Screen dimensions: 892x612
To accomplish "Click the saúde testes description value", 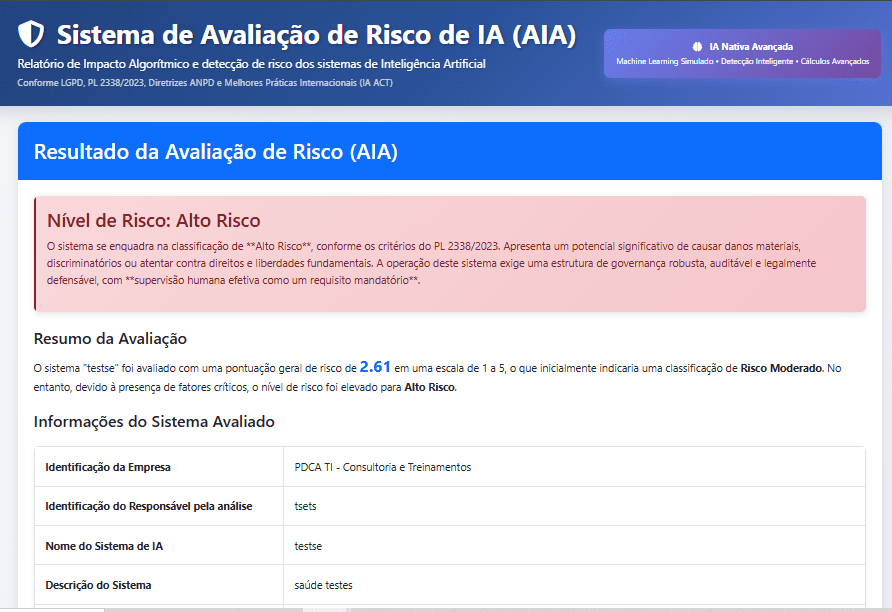I will (x=323, y=585).
